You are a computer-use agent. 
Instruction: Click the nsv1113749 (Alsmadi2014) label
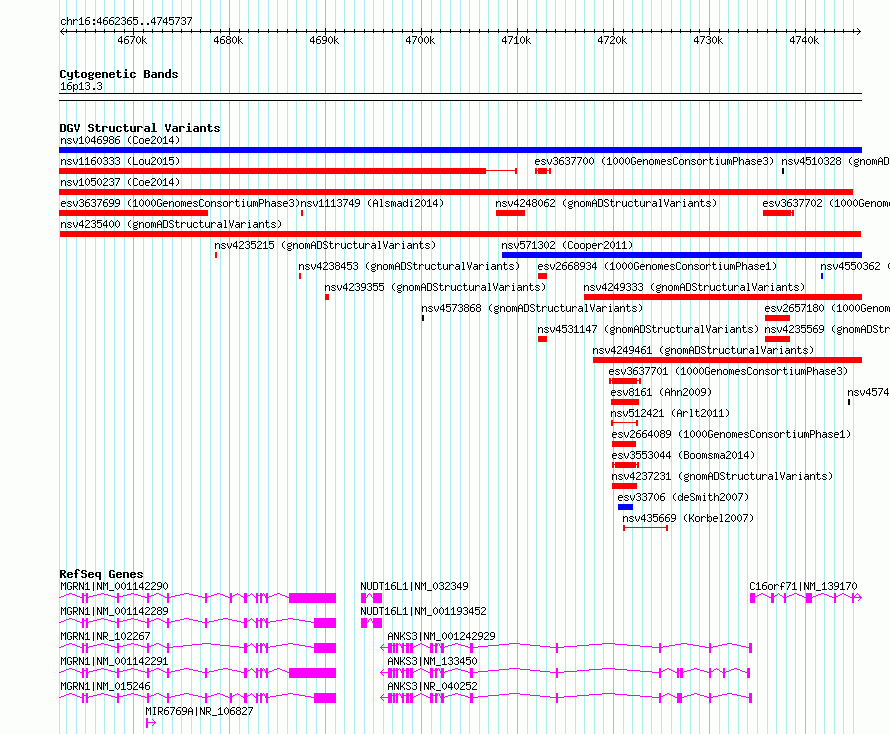[372, 203]
